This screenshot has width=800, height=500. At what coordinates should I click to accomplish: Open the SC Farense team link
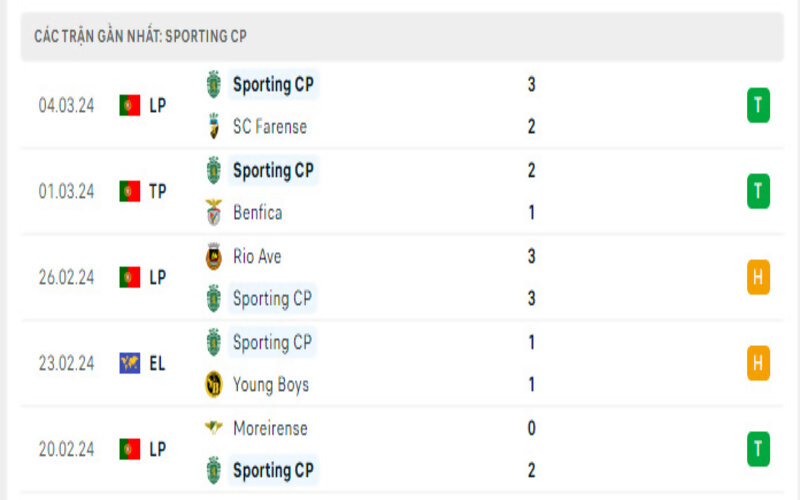[x=269, y=127]
